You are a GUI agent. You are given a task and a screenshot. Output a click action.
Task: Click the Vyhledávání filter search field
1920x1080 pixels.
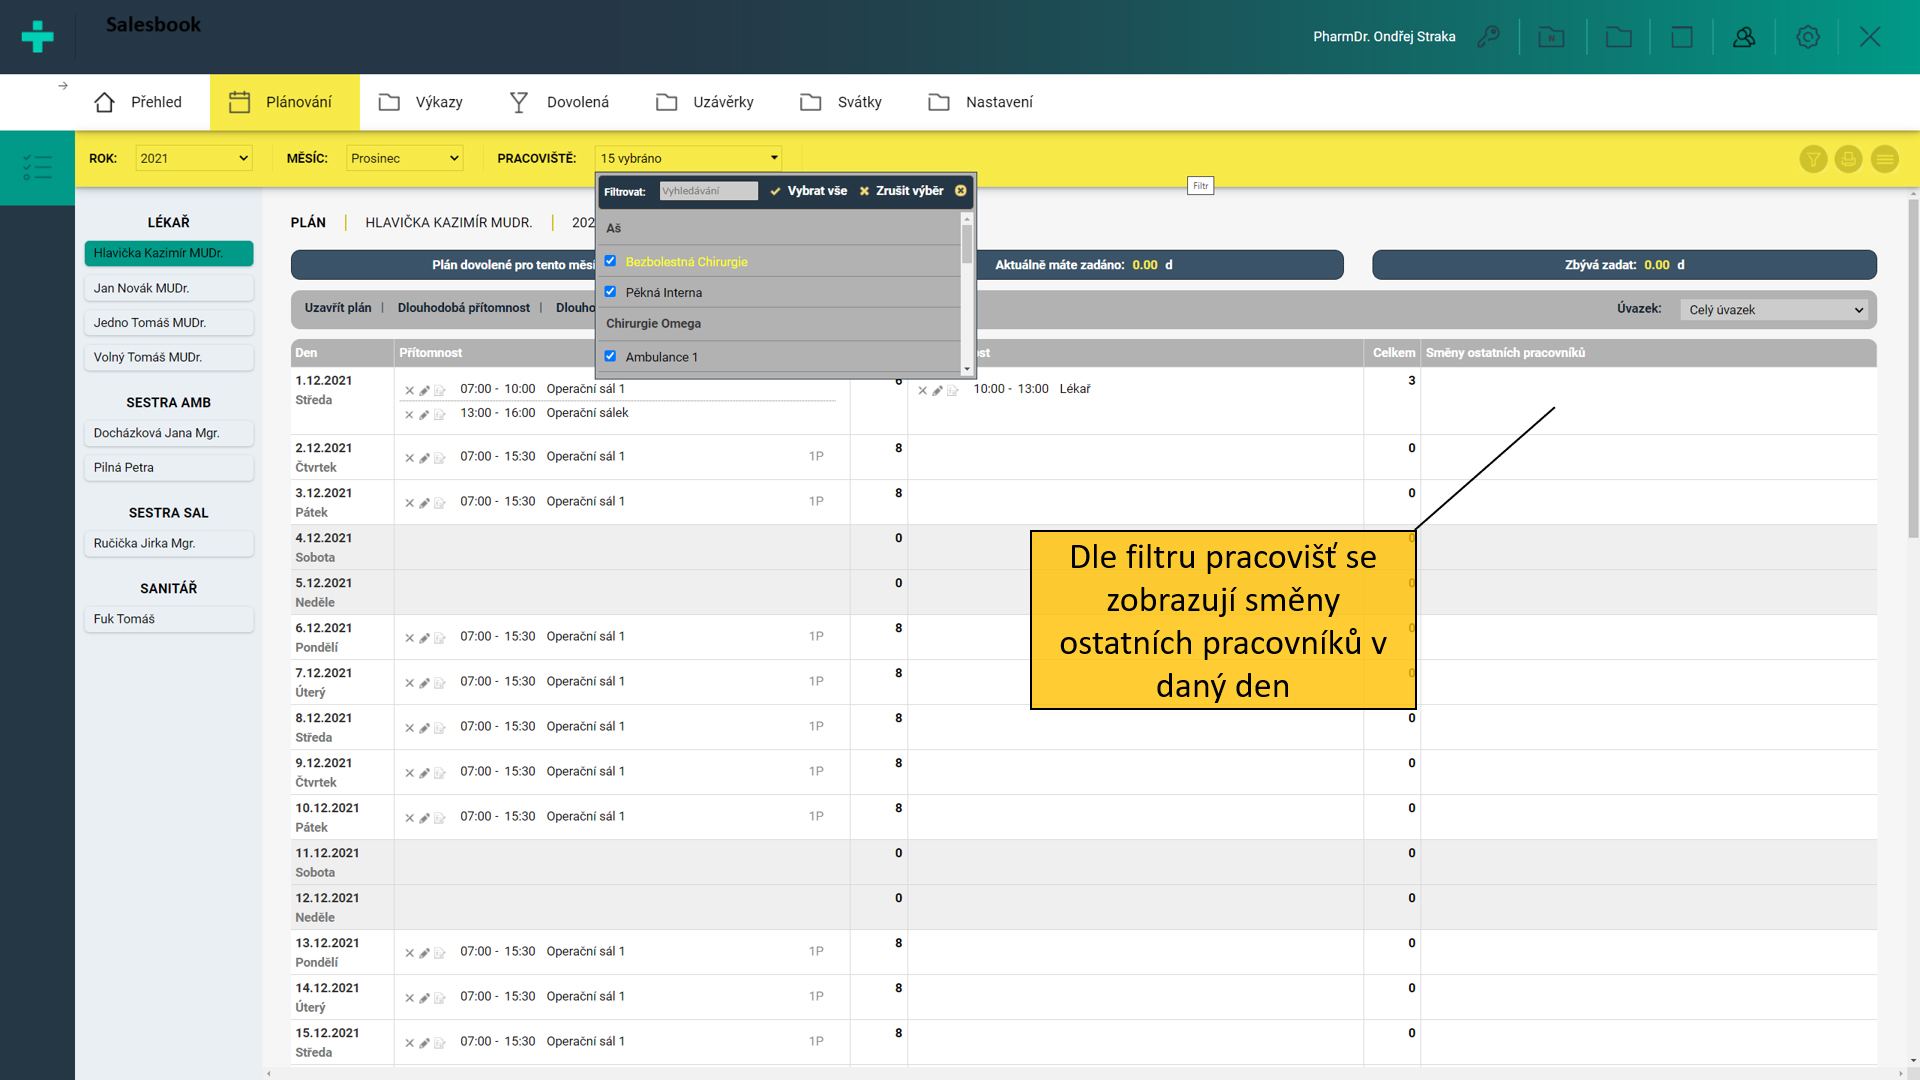click(708, 191)
